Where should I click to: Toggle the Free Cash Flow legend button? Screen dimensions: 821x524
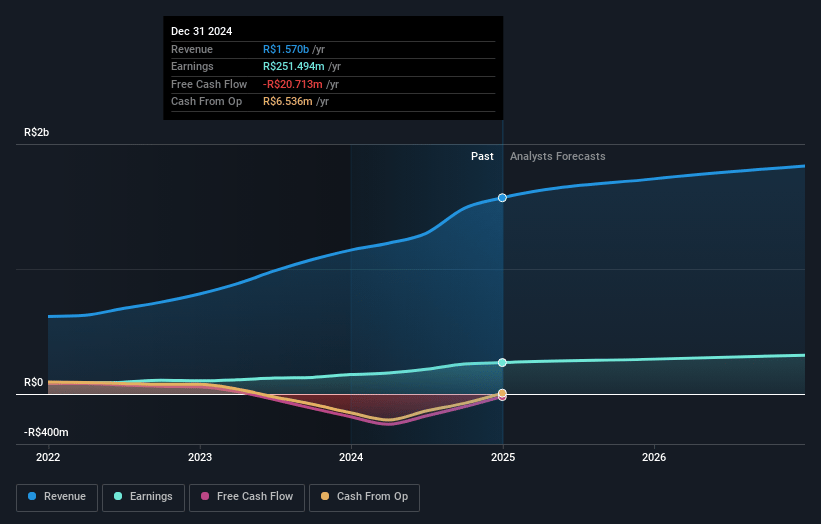(247, 497)
